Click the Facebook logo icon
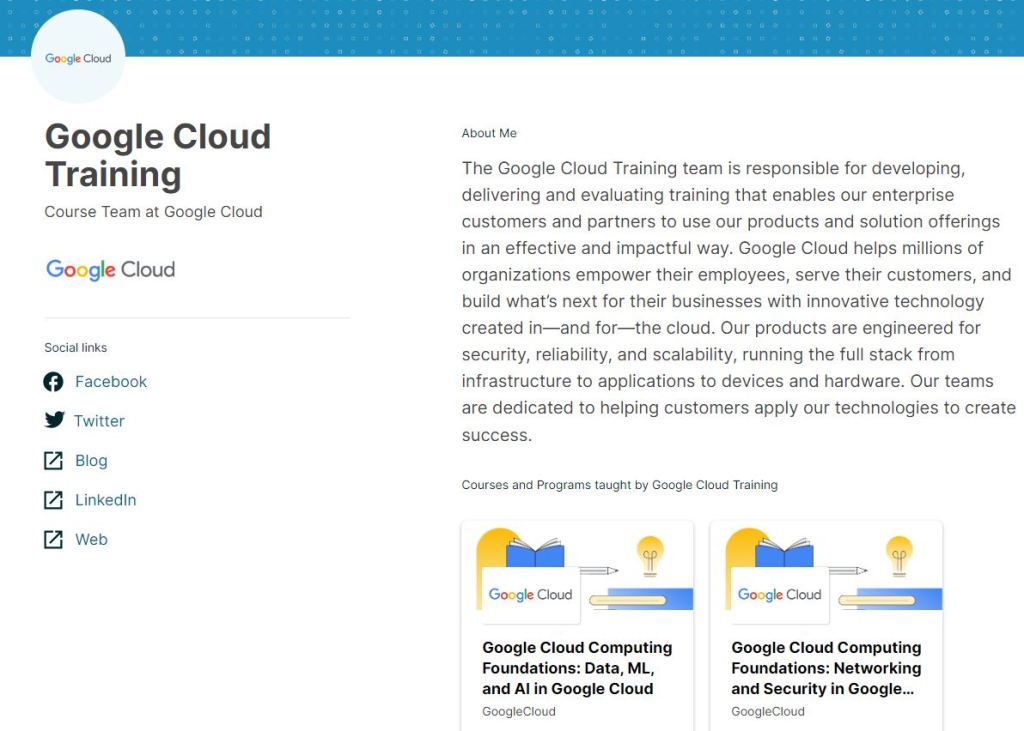The height and width of the screenshot is (731, 1024). (x=54, y=382)
